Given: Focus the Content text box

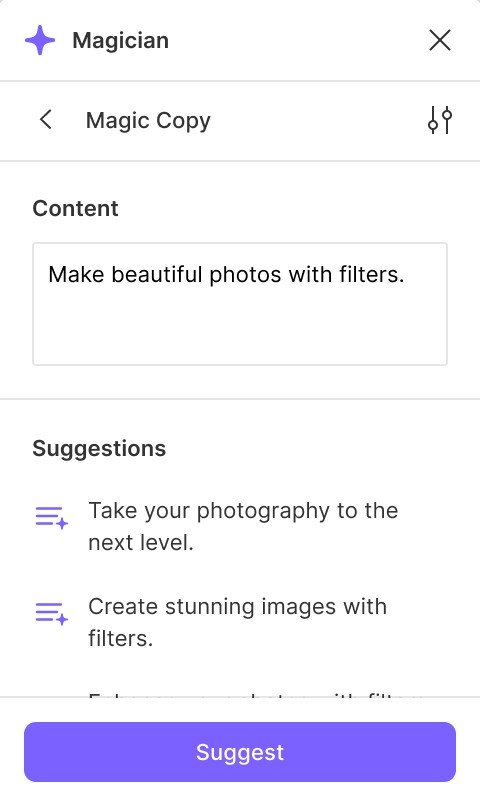Looking at the screenshot, I should click(240, 304).
